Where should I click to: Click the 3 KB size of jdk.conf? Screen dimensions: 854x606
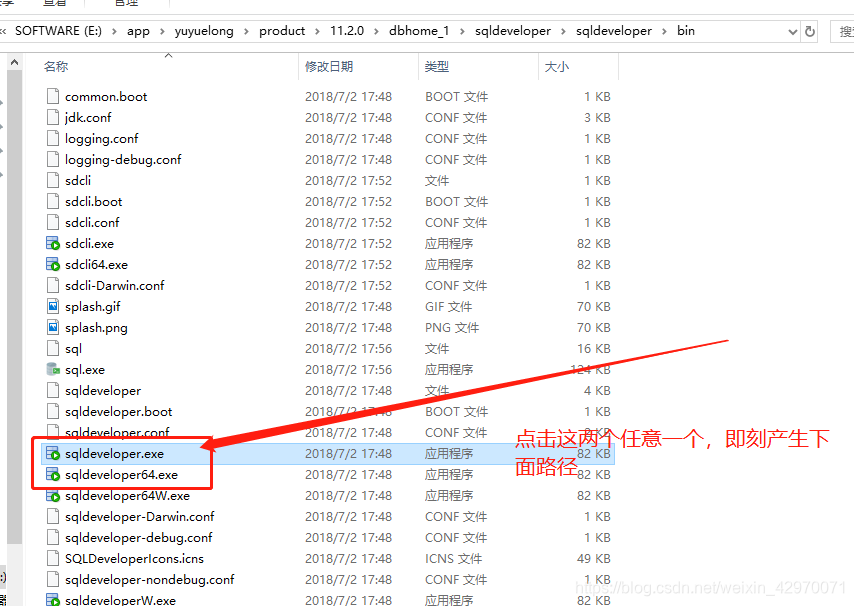[597, 118]
